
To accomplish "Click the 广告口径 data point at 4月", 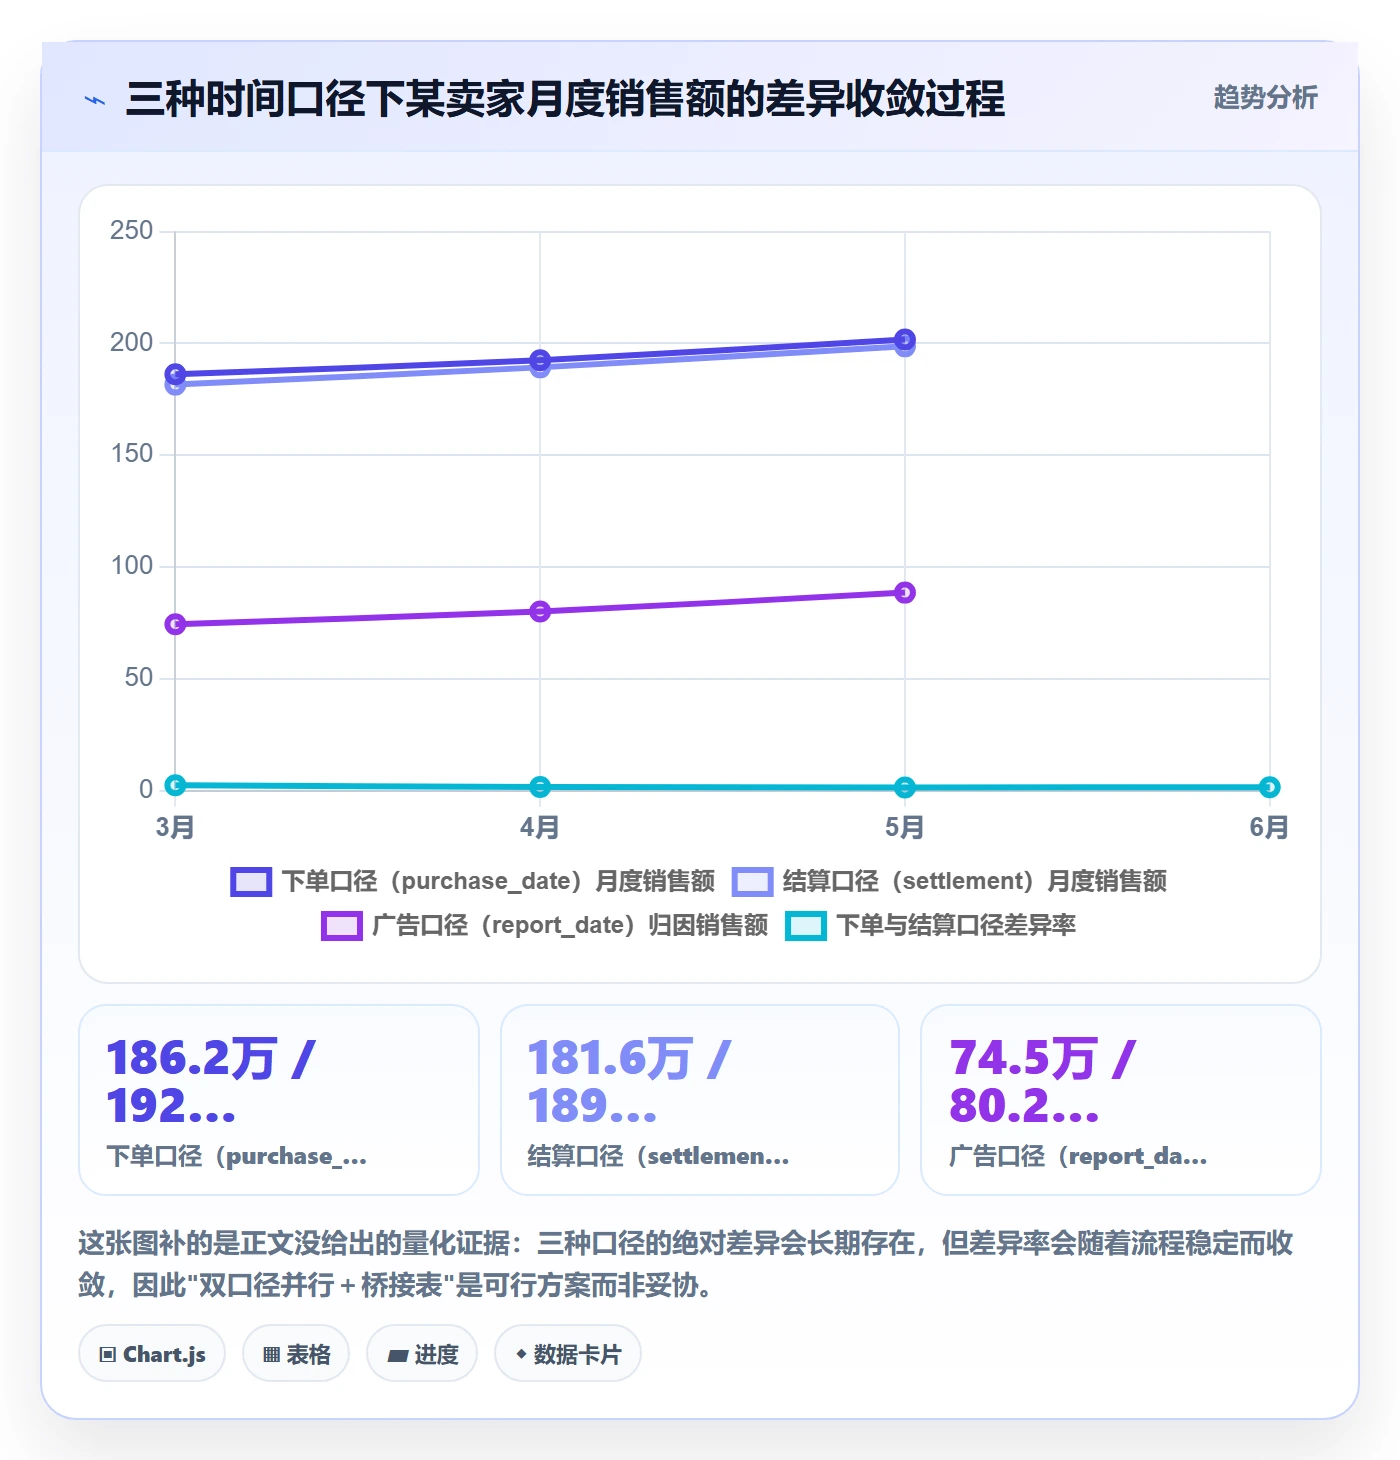I will tap(540, 611).
